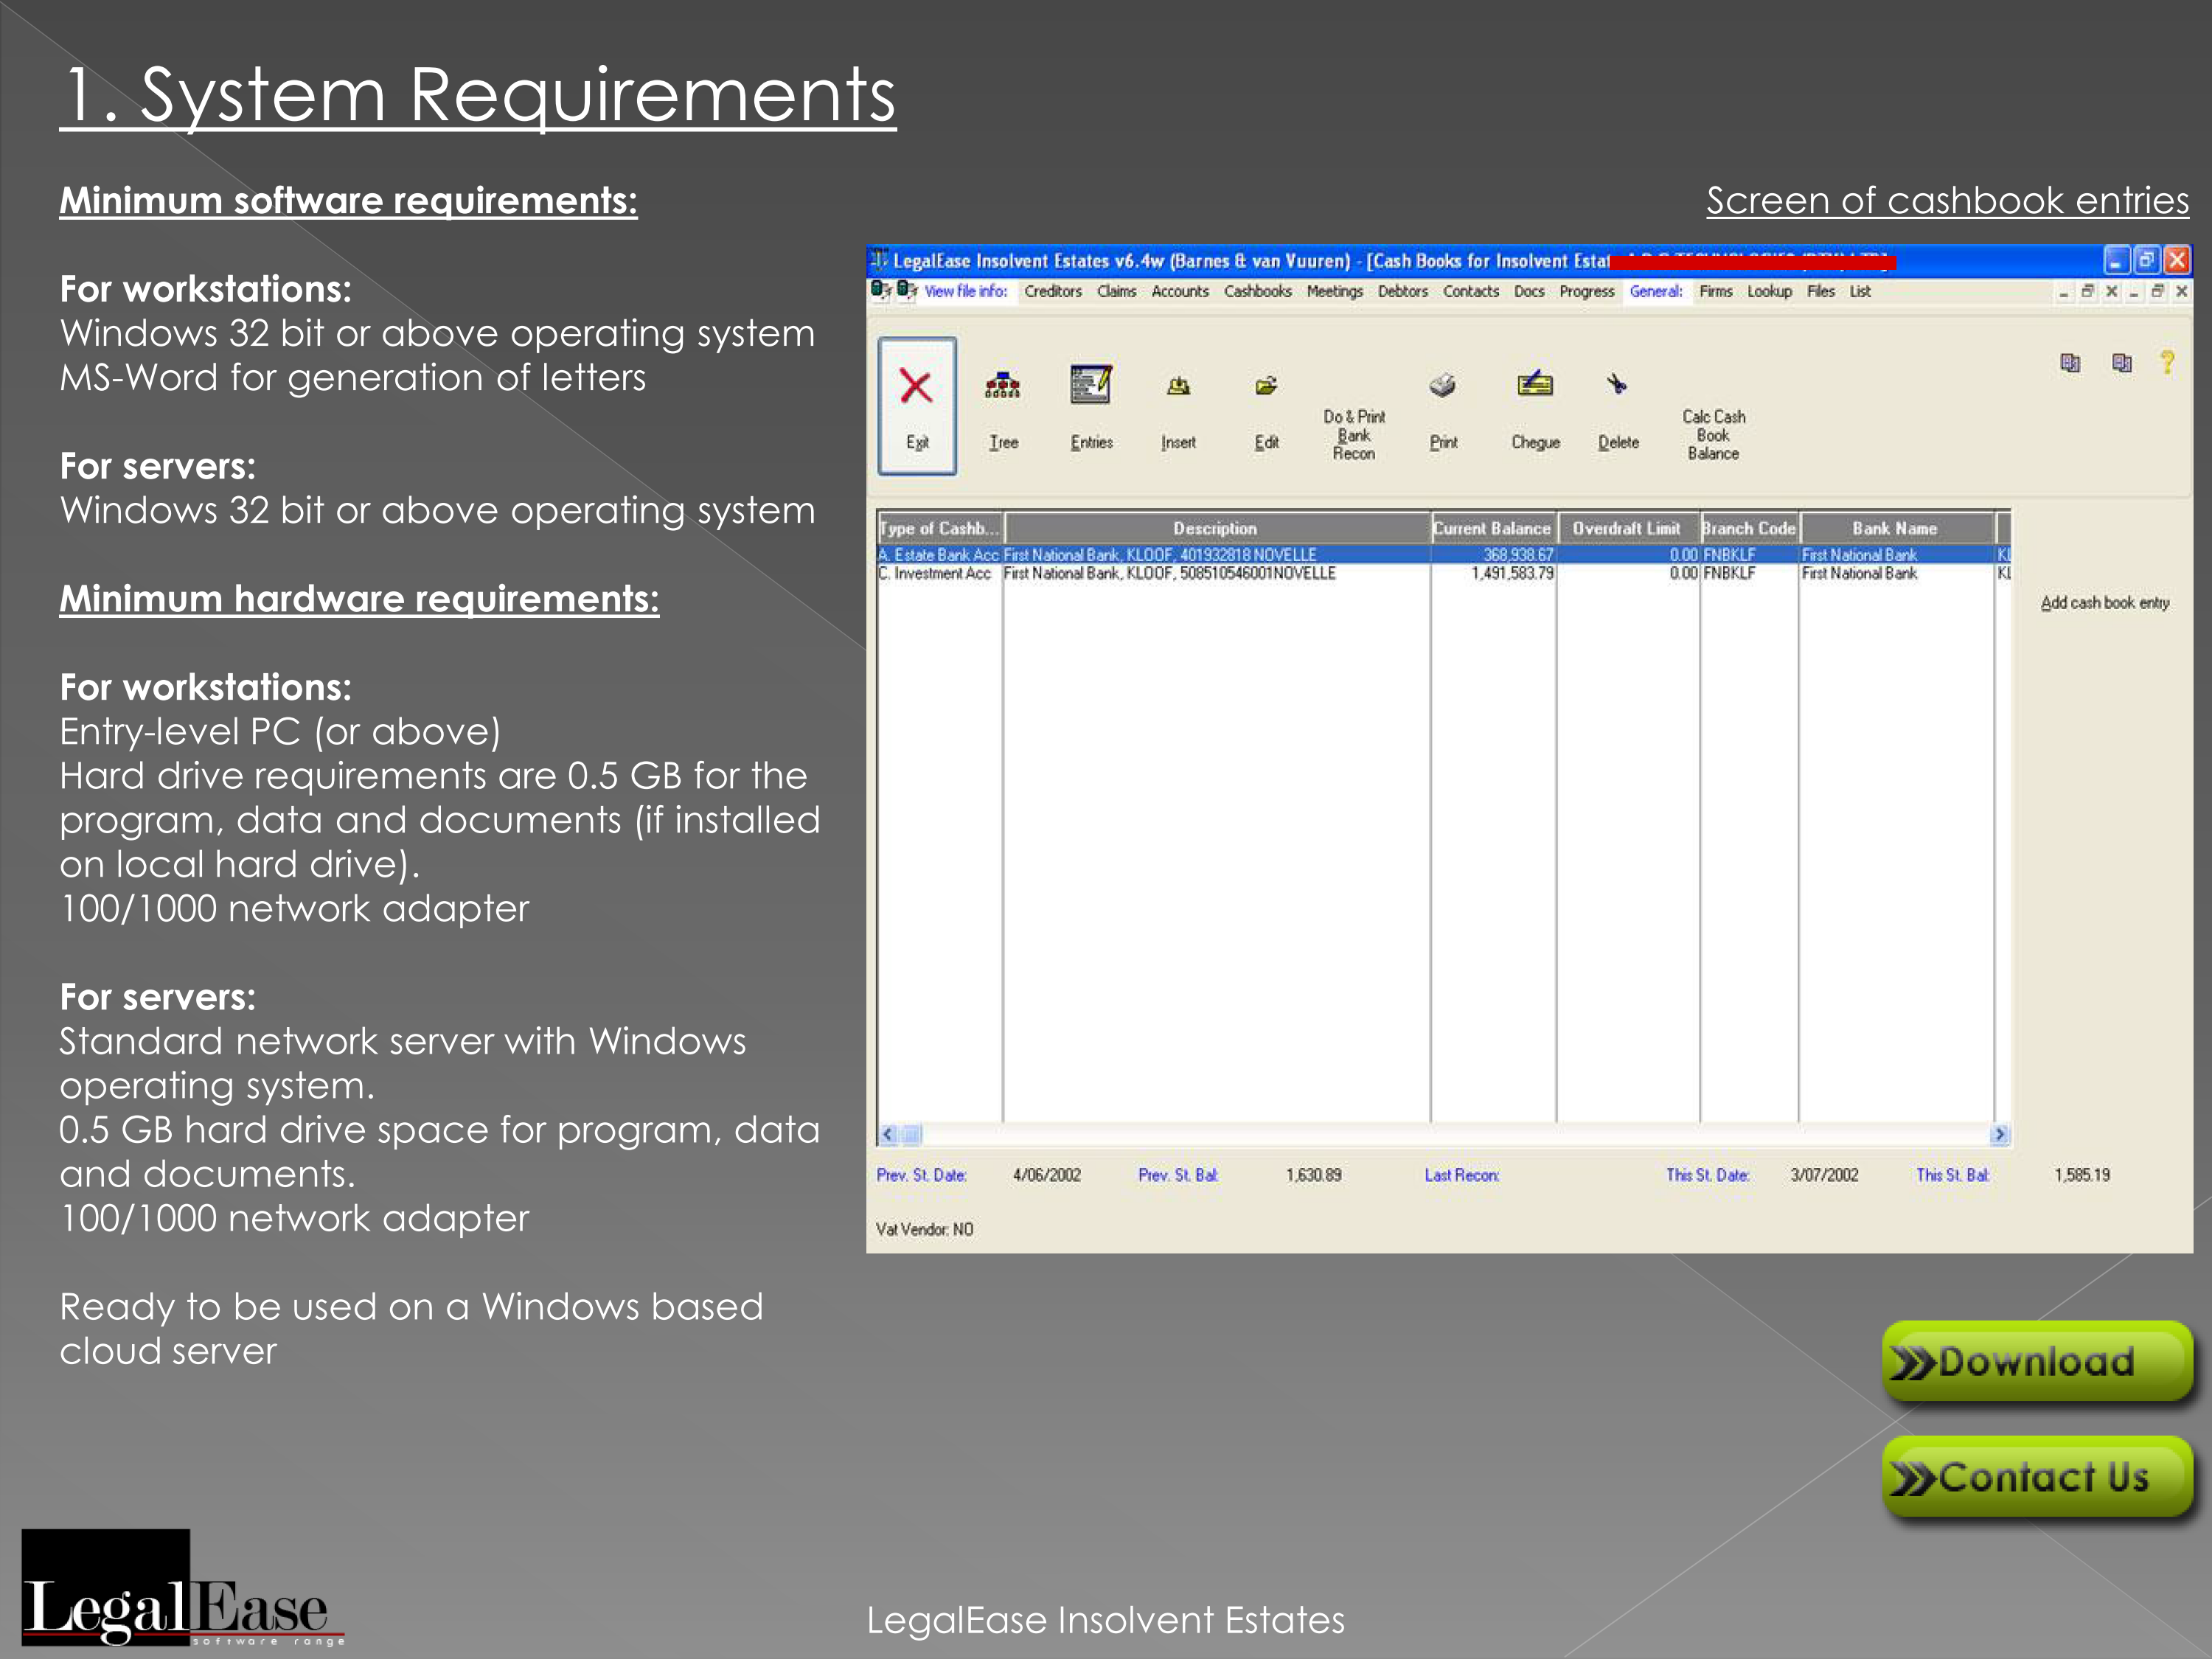Open the List menu
Viewport: 2212px width, 1659px height.
[x=1859, y=291]
